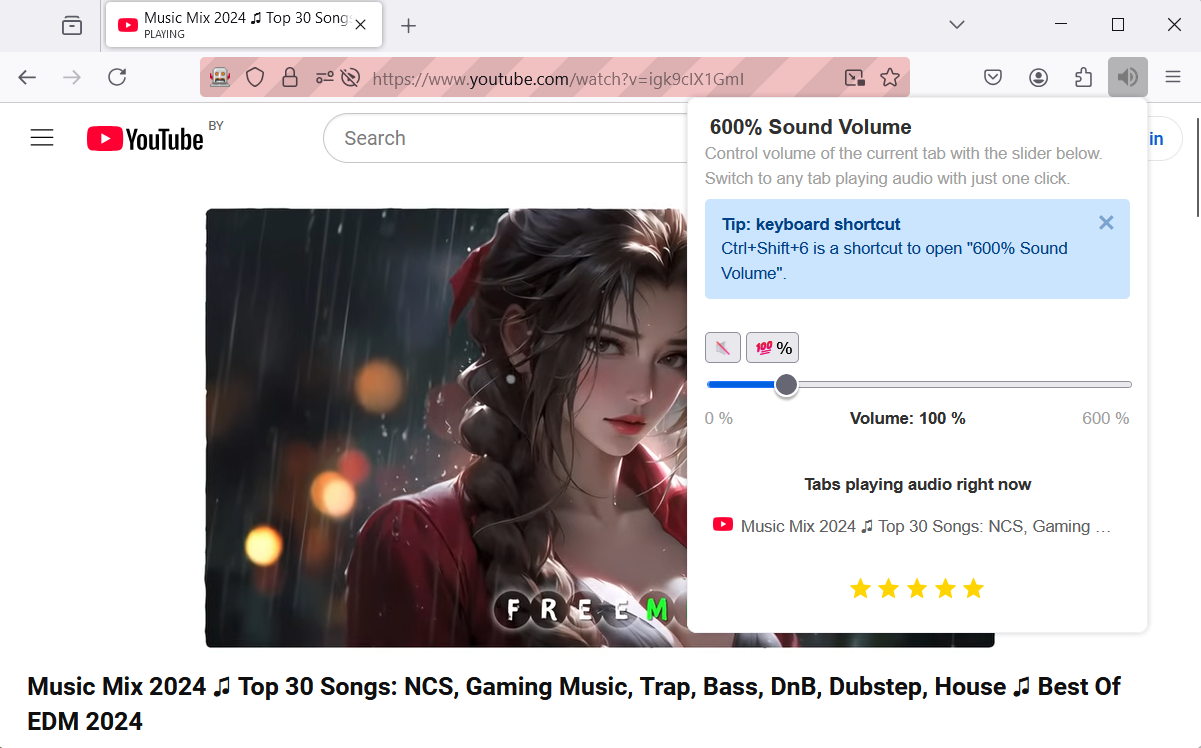Open the Firefox application hamburger menu
The height and width of the screenshot is (748, 1201).
[1173, 77]
